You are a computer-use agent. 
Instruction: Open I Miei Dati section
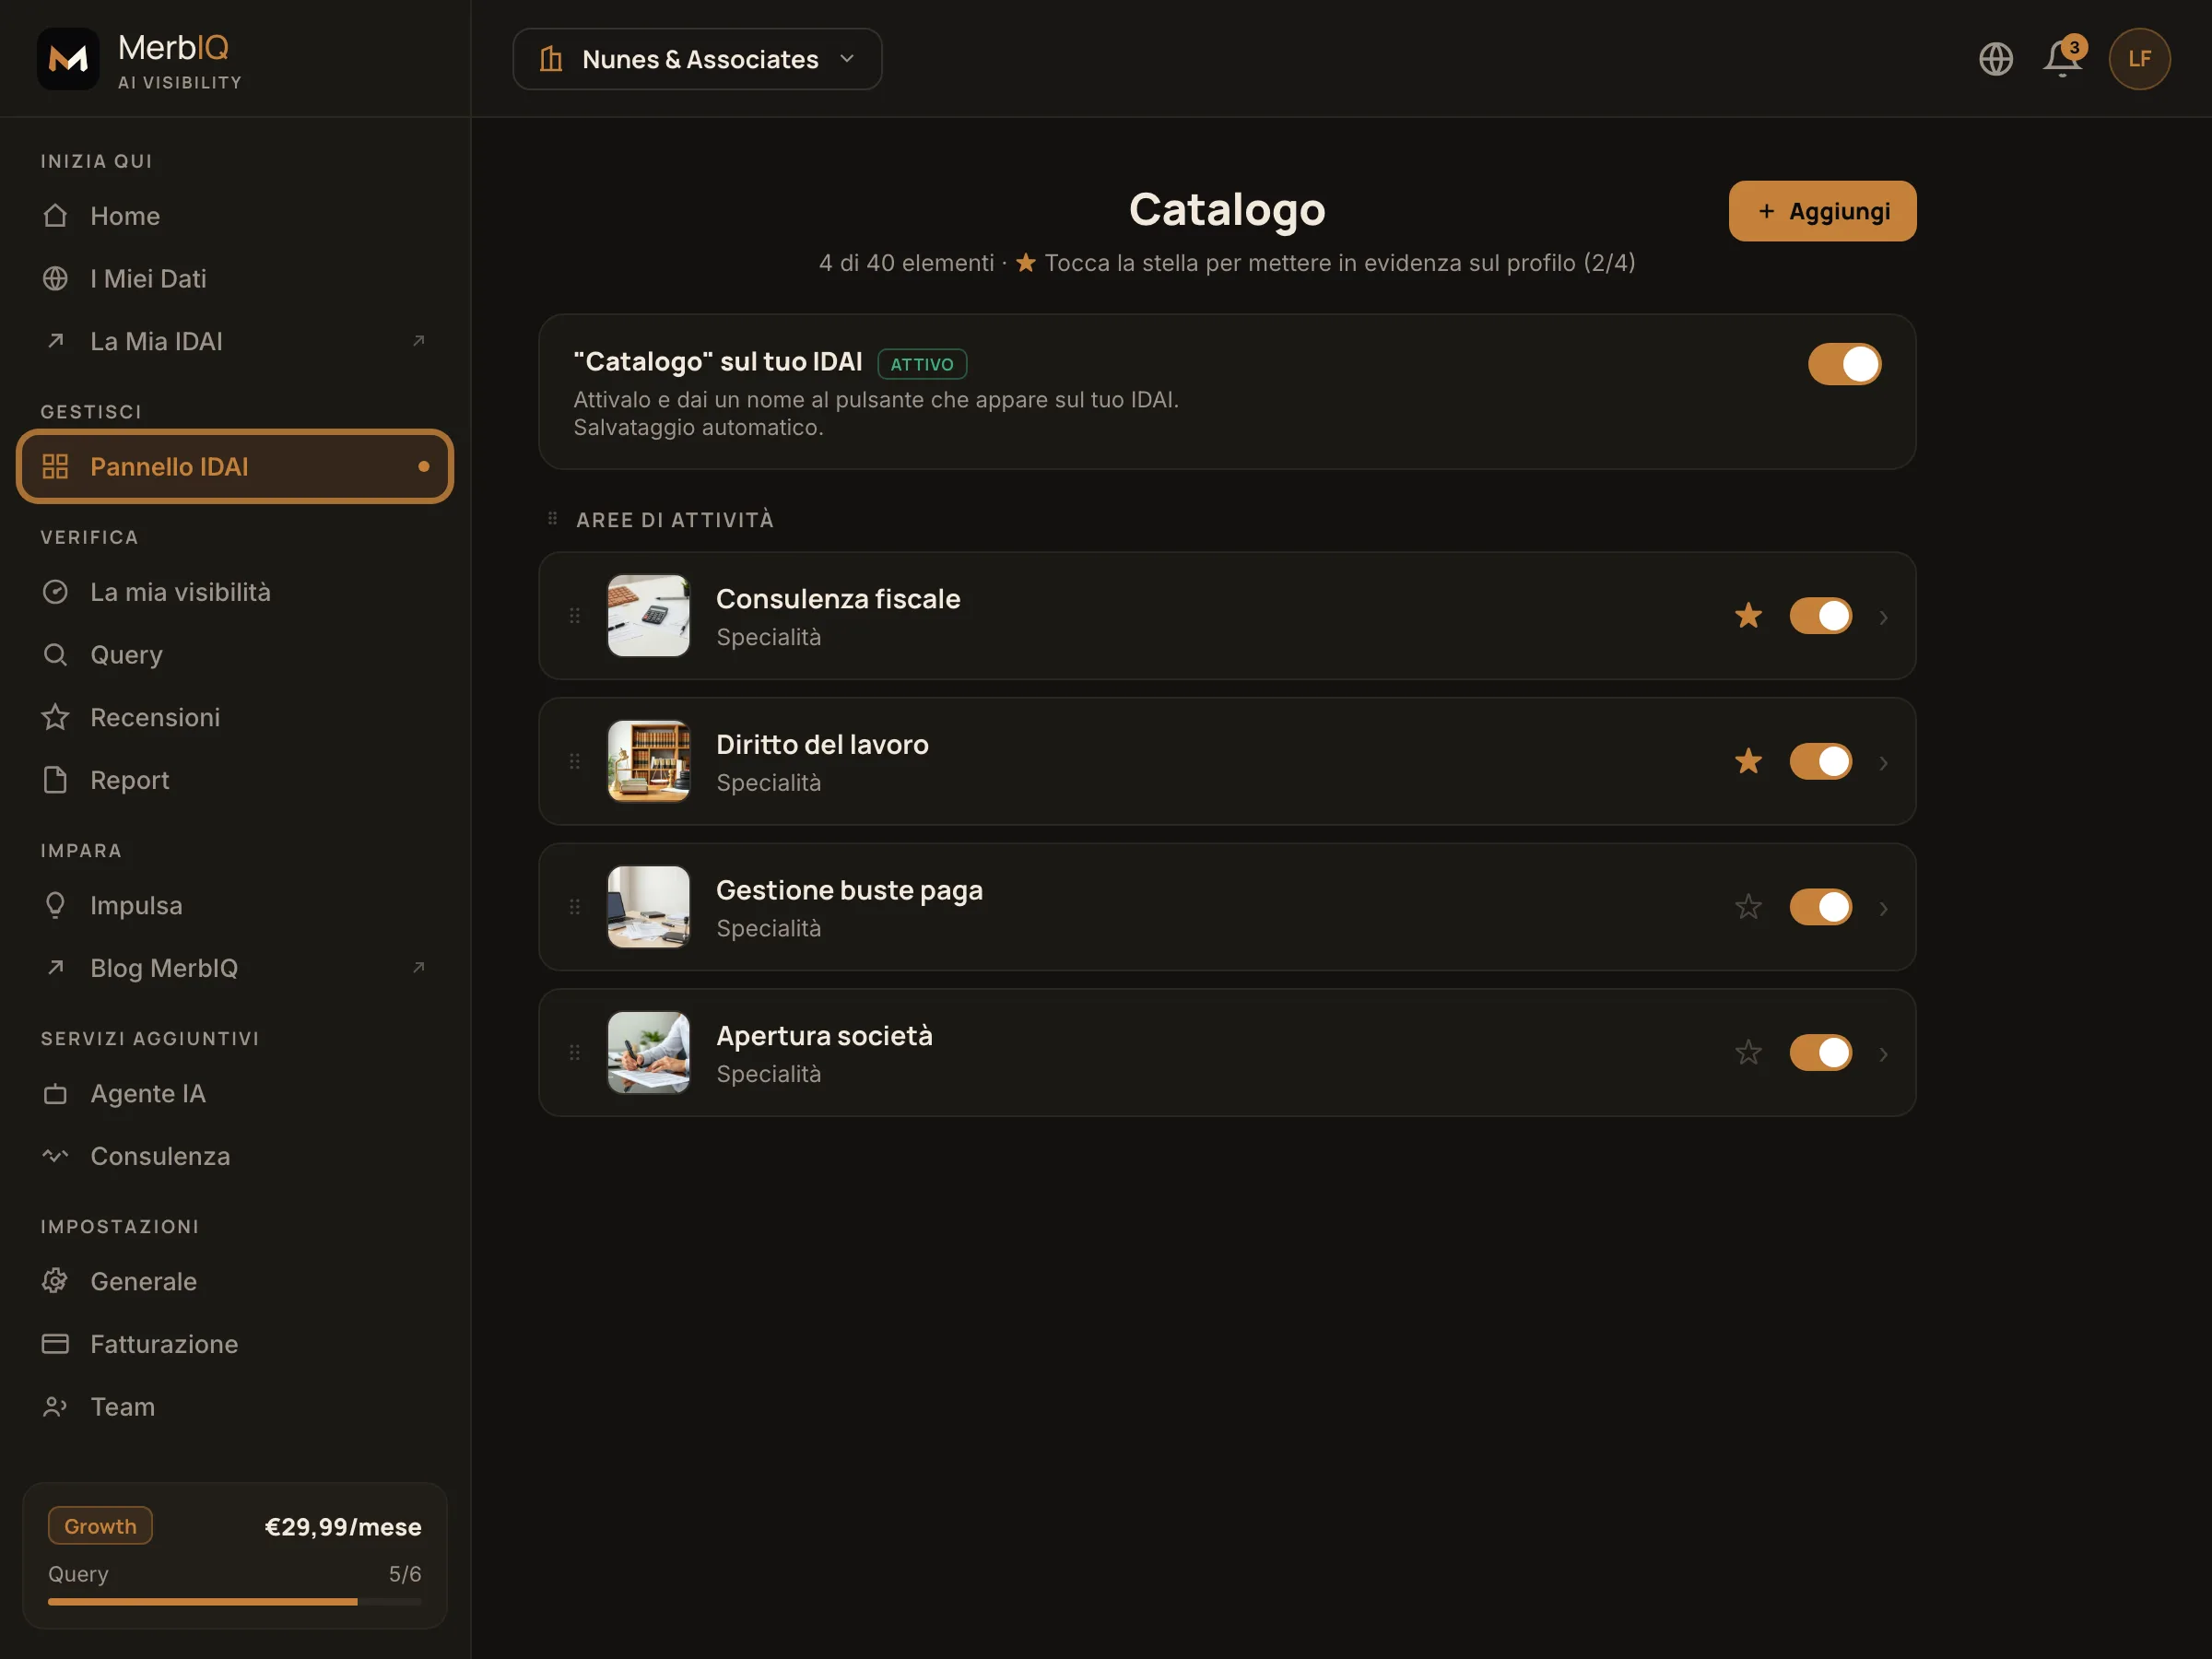click(235, 278)
